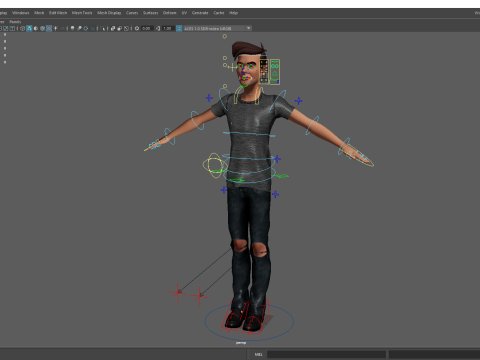Toggle textured display mode
Image resolution: width=480 pixels, height=360 pixels.
click(x=49, y=28)
